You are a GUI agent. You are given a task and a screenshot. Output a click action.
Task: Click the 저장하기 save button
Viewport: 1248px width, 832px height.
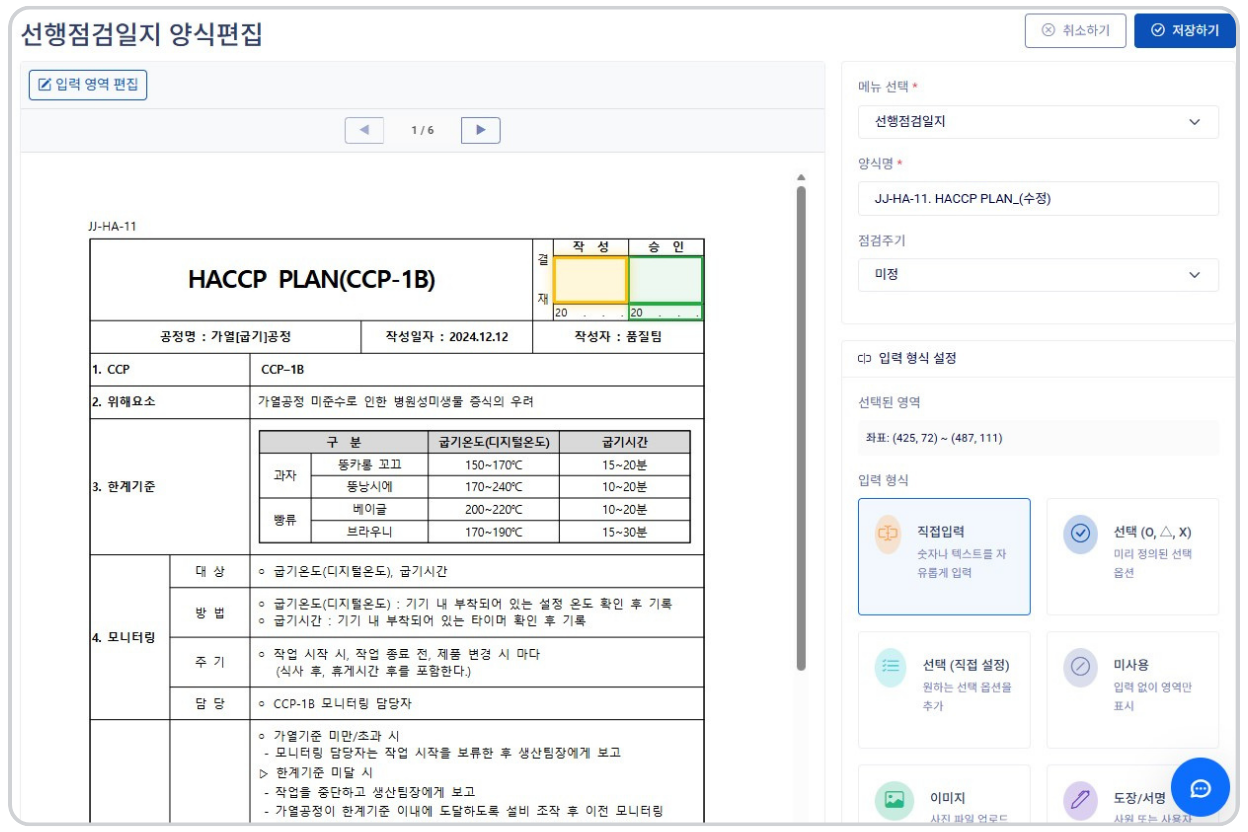tap(1185, 30)
